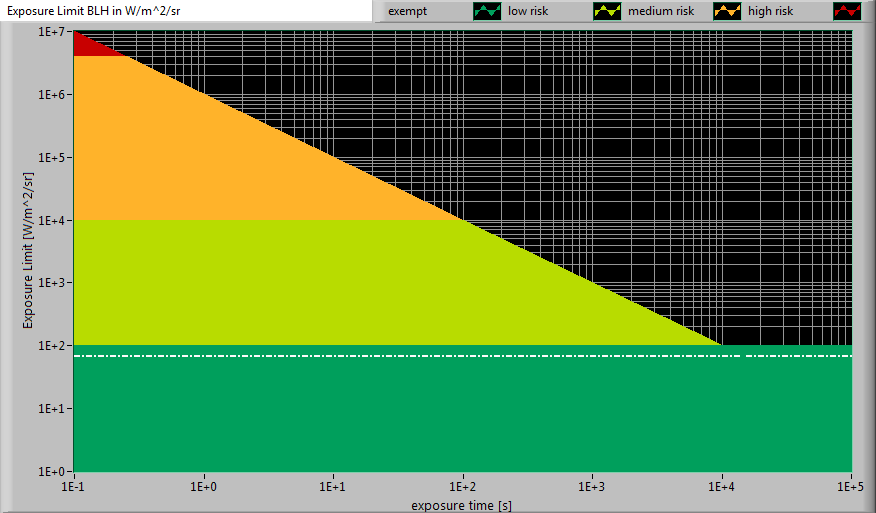Select the 'medium risk' legend label
This screenshot has height=513, width=876.
[660, 11]
